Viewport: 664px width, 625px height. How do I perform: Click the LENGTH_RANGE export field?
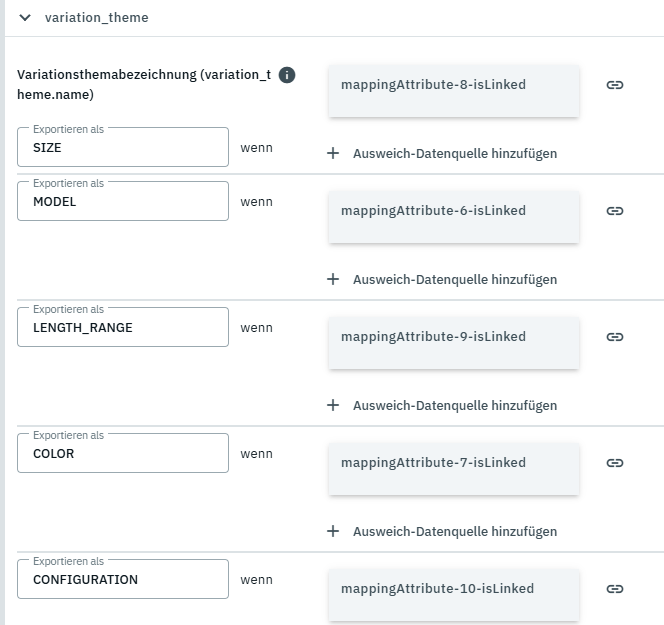tap(123, 328)
